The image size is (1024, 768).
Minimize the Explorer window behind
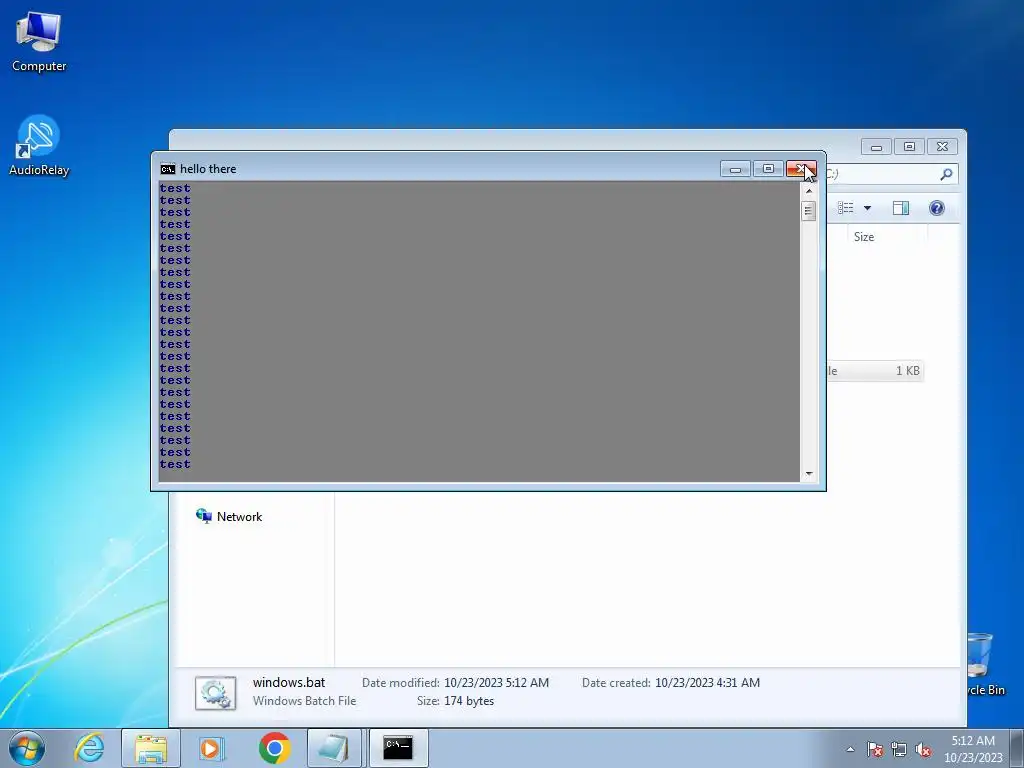pos(876,147)
